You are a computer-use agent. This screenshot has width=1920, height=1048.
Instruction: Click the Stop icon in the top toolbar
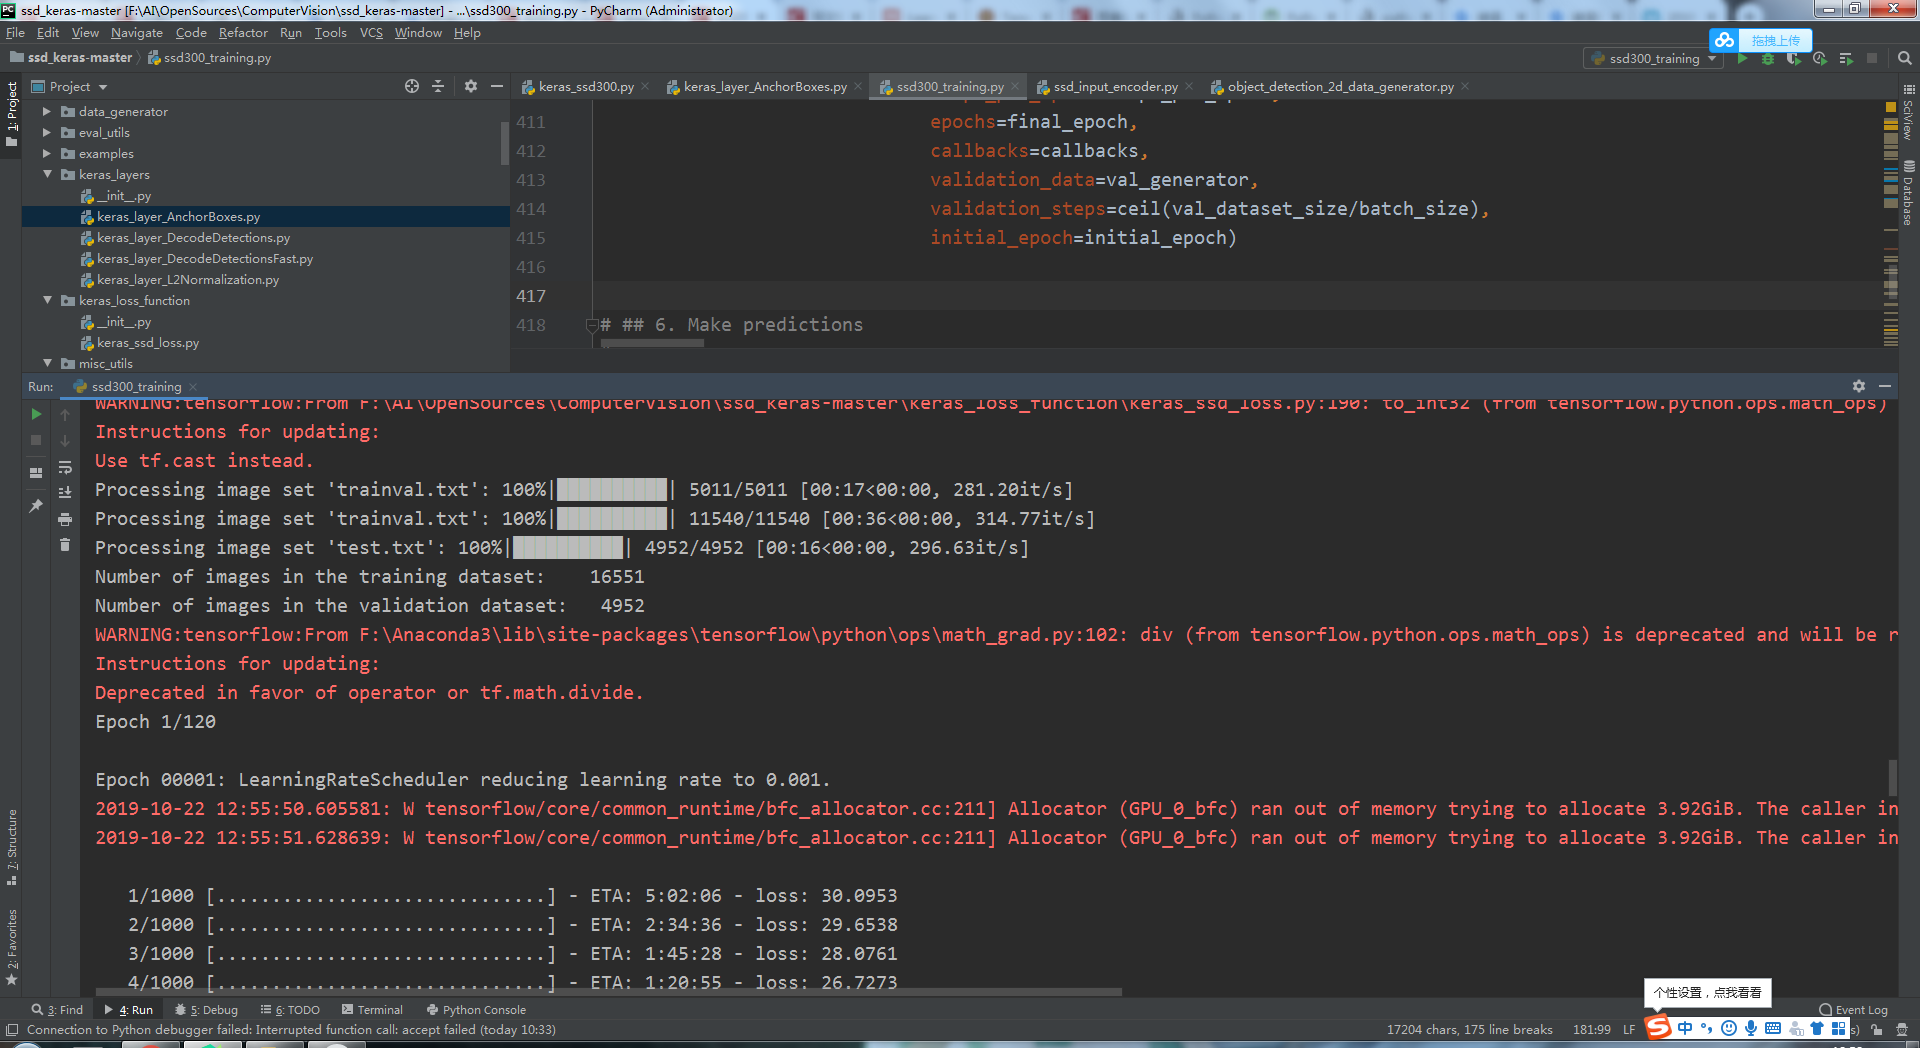tap(1872, 59)
